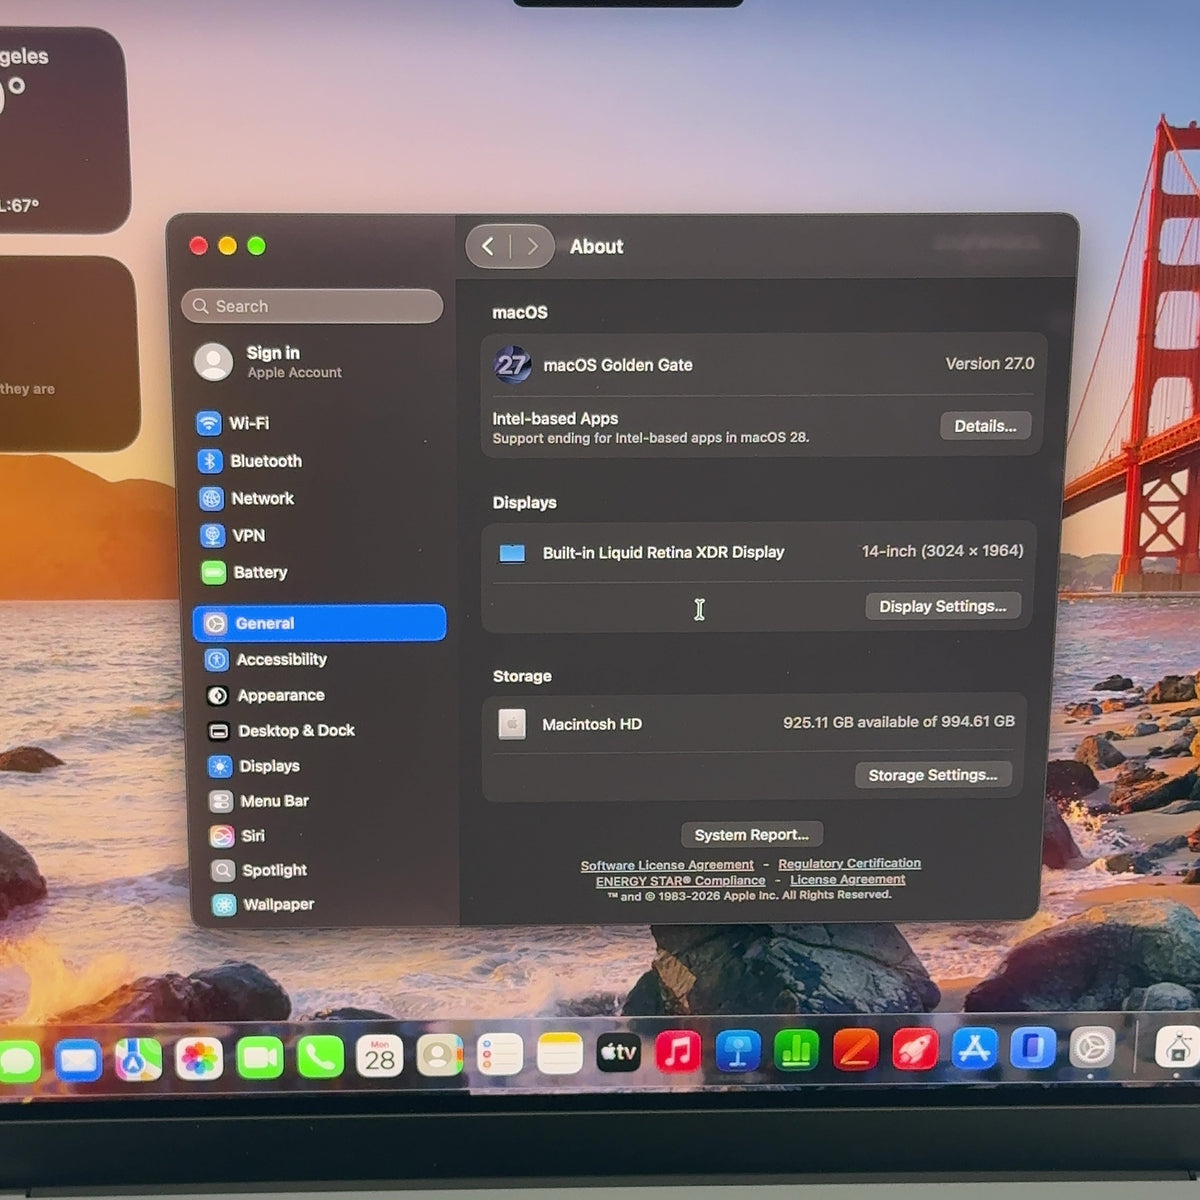Launch Contacts from the Dock
This screenshot has width=1200, height=1200.
pyautogui.click(x=440, y=1055)
